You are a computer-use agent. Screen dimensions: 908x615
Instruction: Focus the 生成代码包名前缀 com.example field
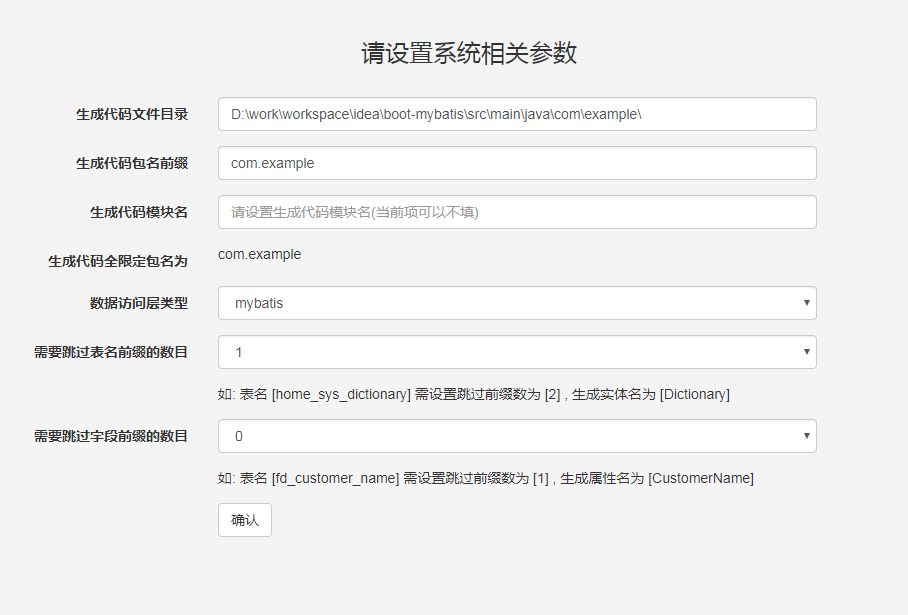[517, 163]
